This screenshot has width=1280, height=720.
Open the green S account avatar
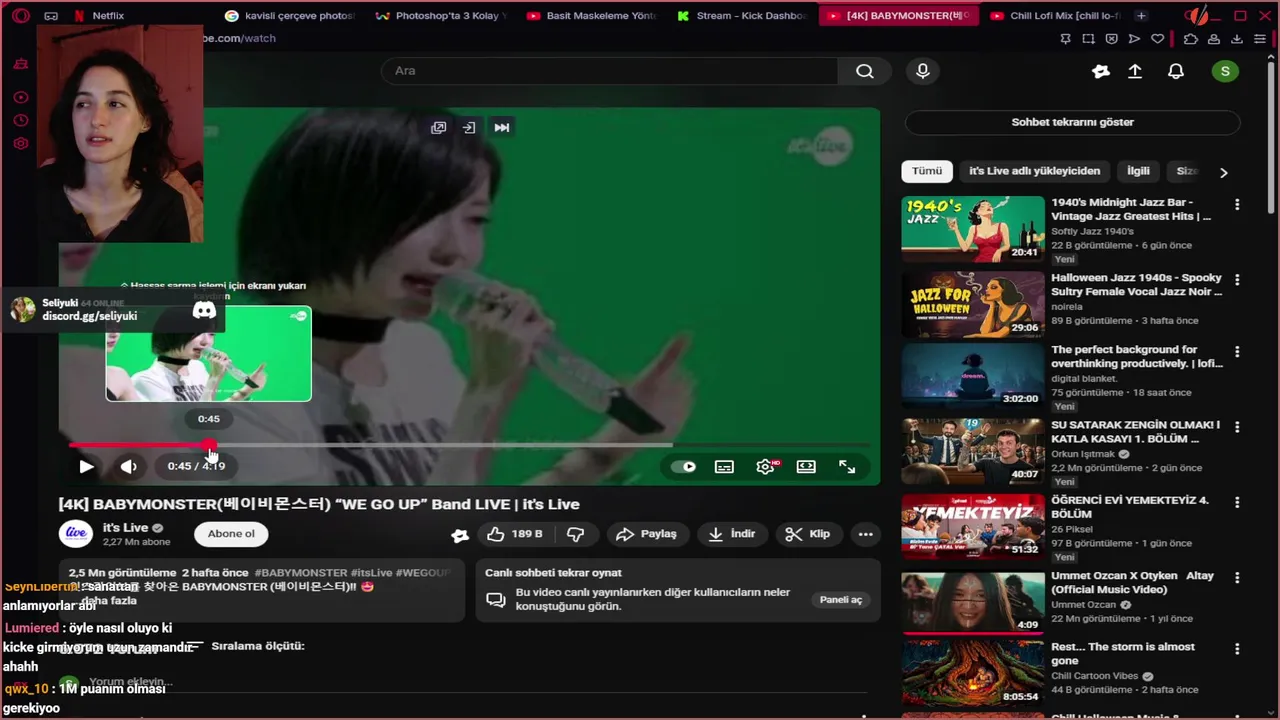1225,71
